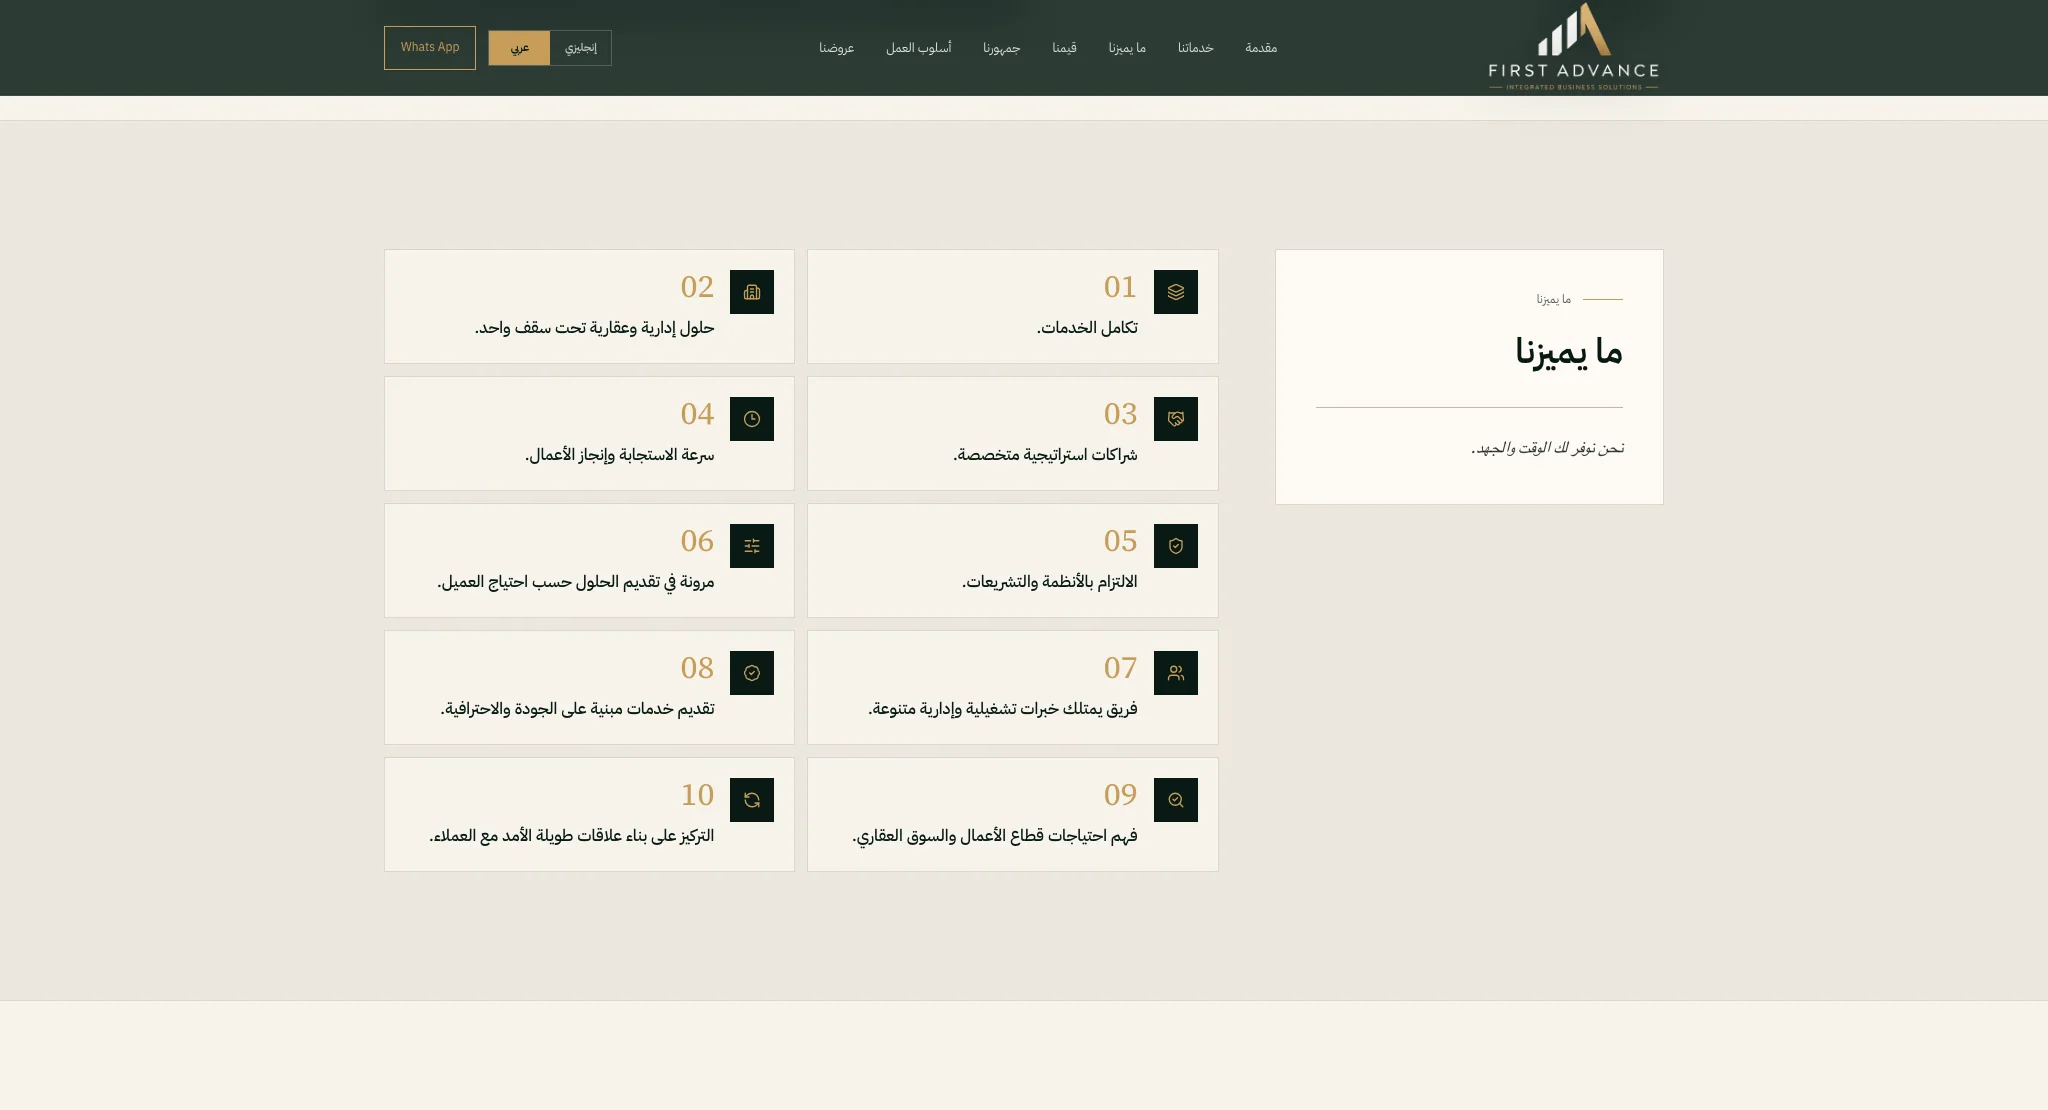This screenshot has height=1110, width=2048.
Task: Click the shield check icon beside 05
Action: coord(1175,546)
